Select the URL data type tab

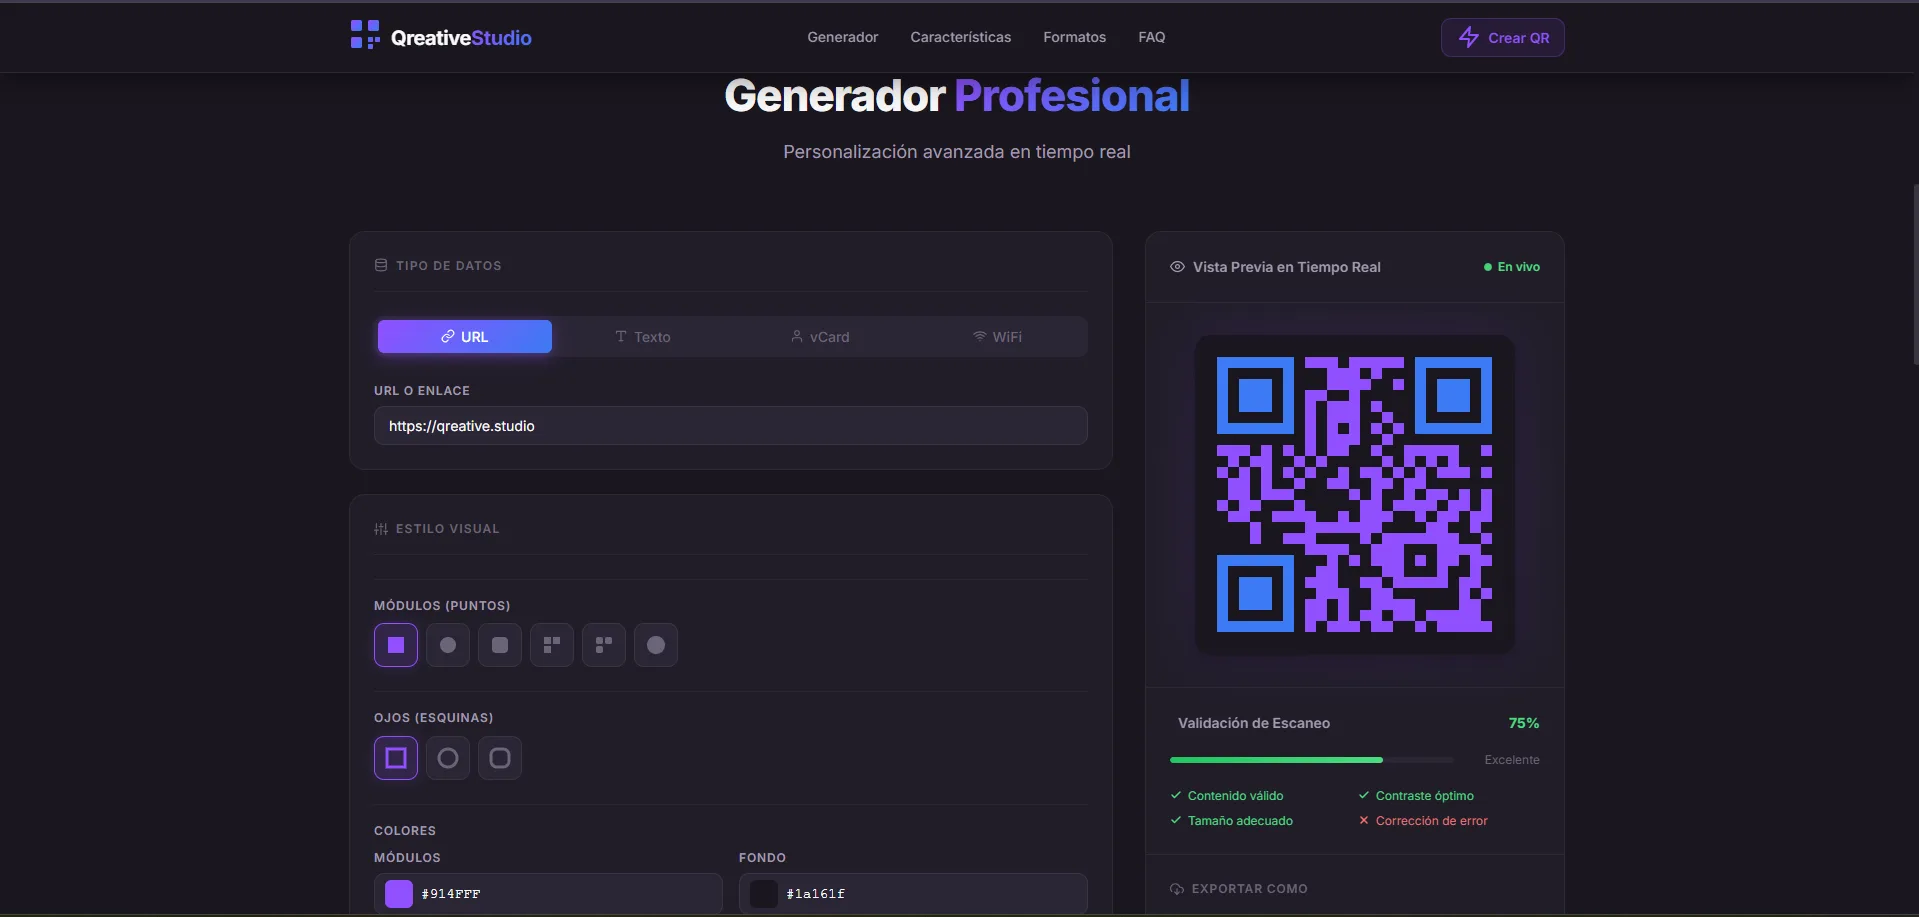click(465, 337)
